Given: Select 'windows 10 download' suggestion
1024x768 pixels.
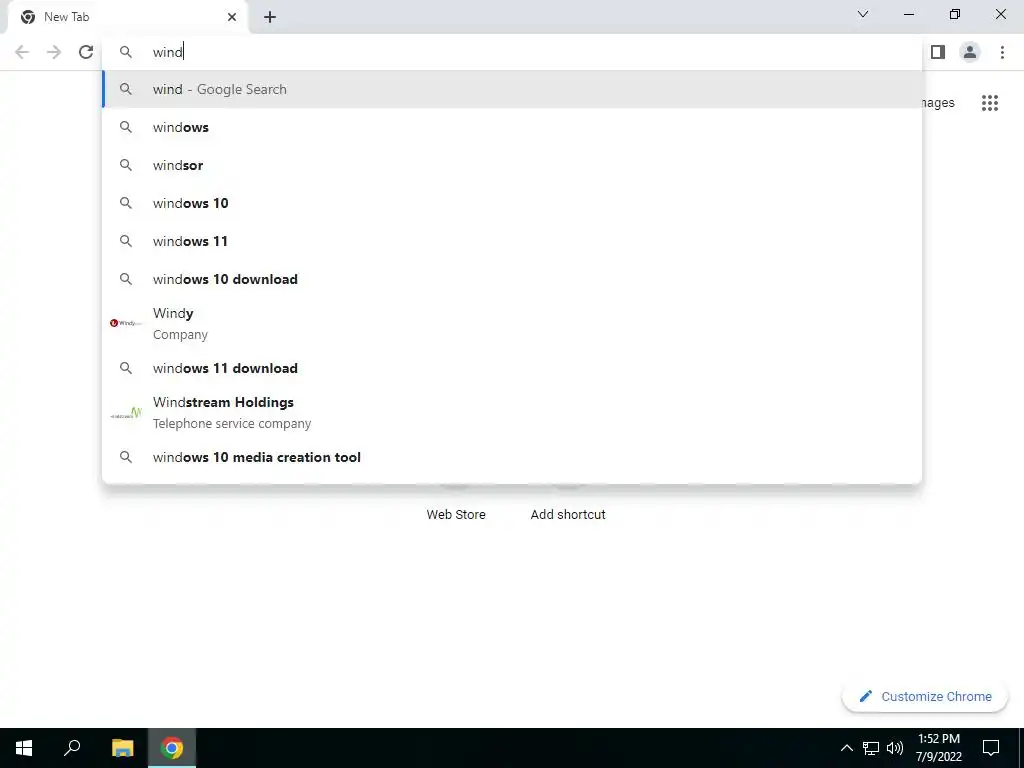Looking at the screenshot, I should (512, 279).
